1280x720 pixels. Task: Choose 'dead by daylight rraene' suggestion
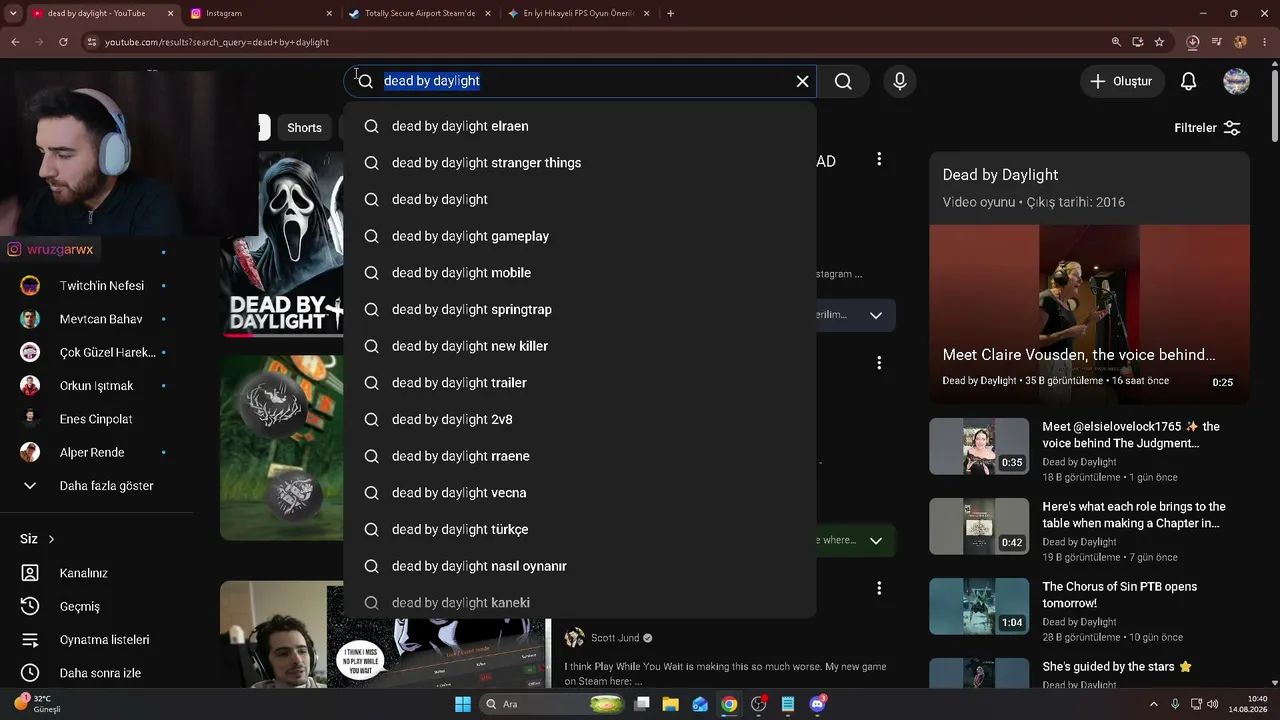click(x=580, y=456)
